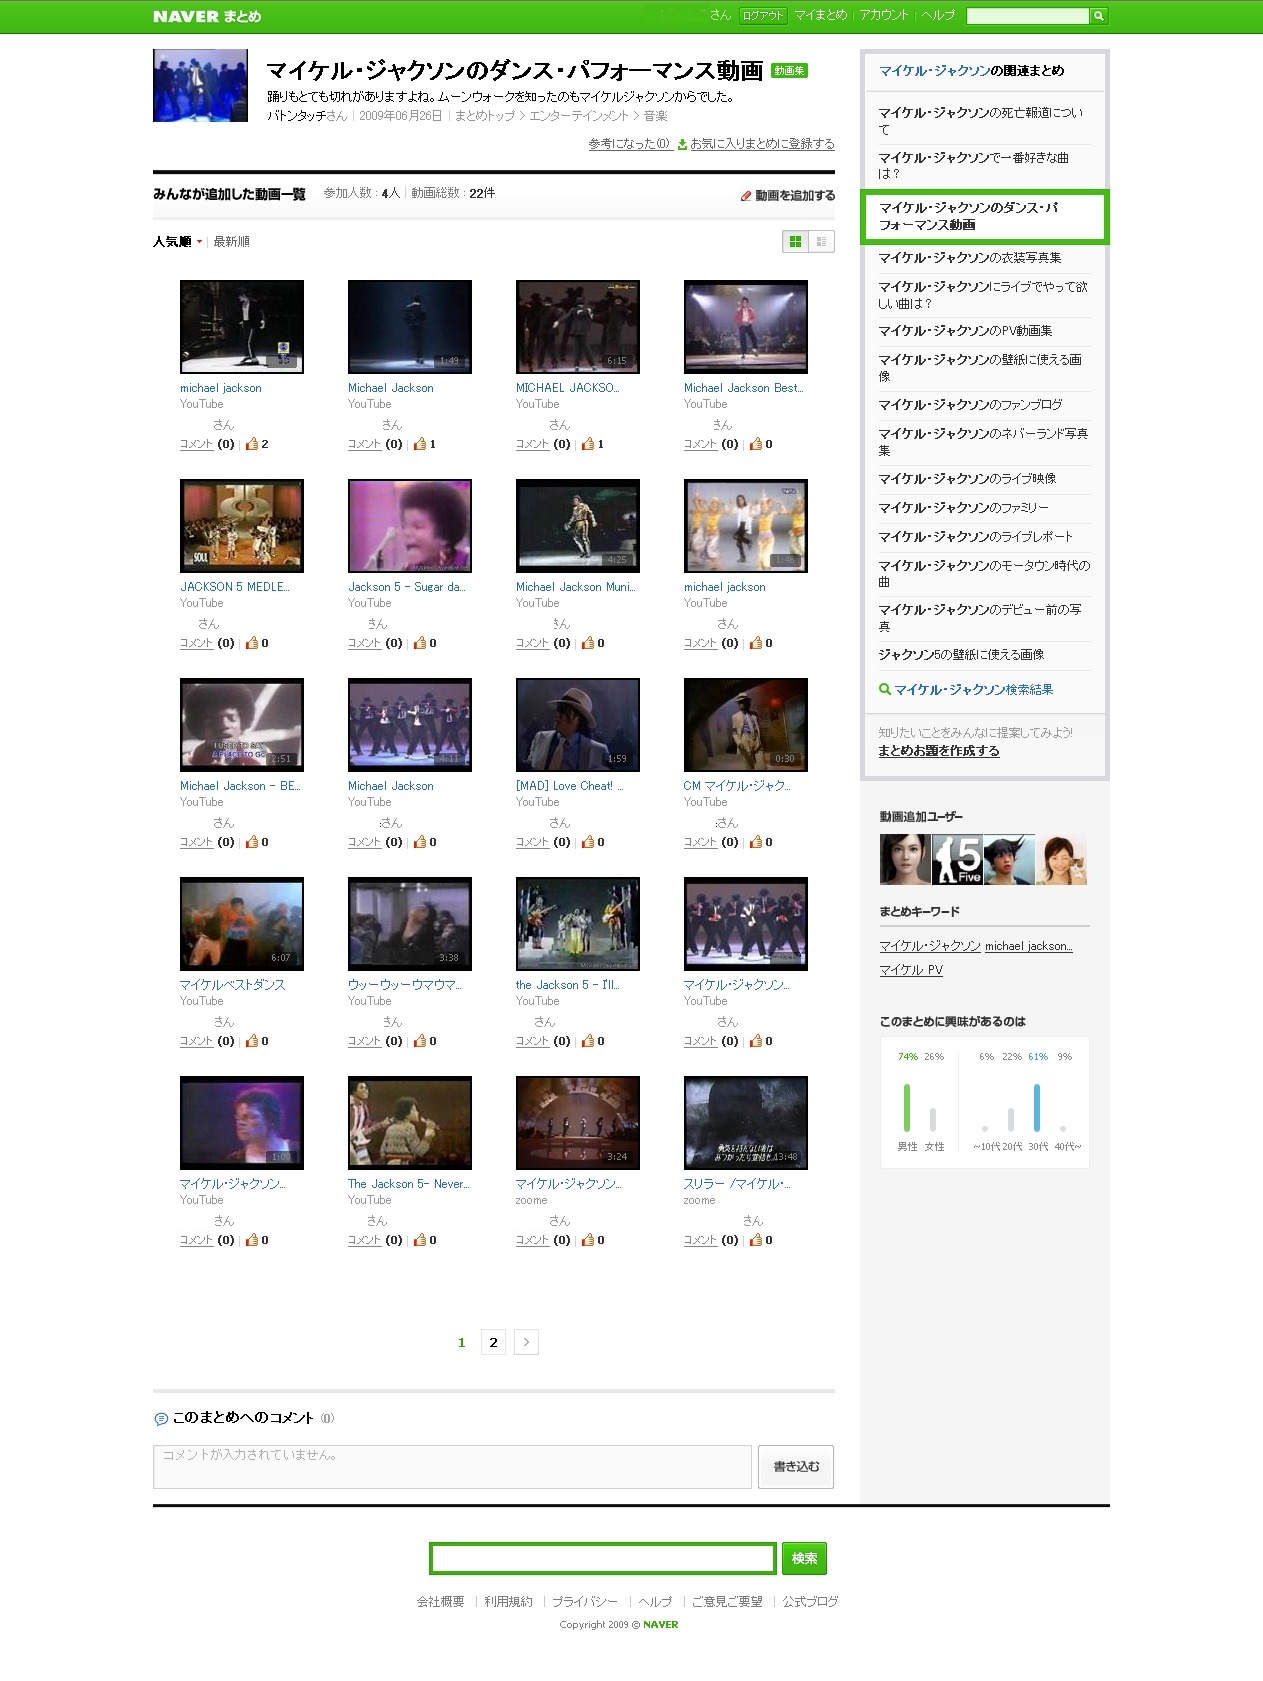This screenshot has width=1263, height=1681.
Task: Click 会社概要 in the footer
Action: coord(441,1602)
